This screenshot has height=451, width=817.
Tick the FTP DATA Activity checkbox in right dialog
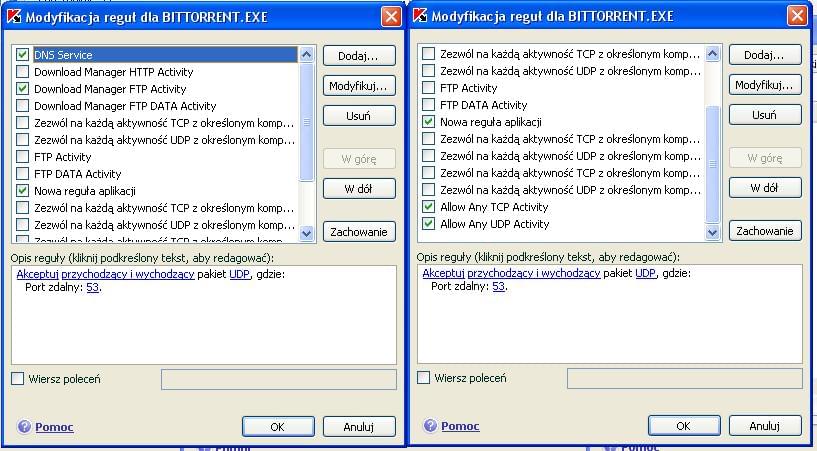click(428, 105)
